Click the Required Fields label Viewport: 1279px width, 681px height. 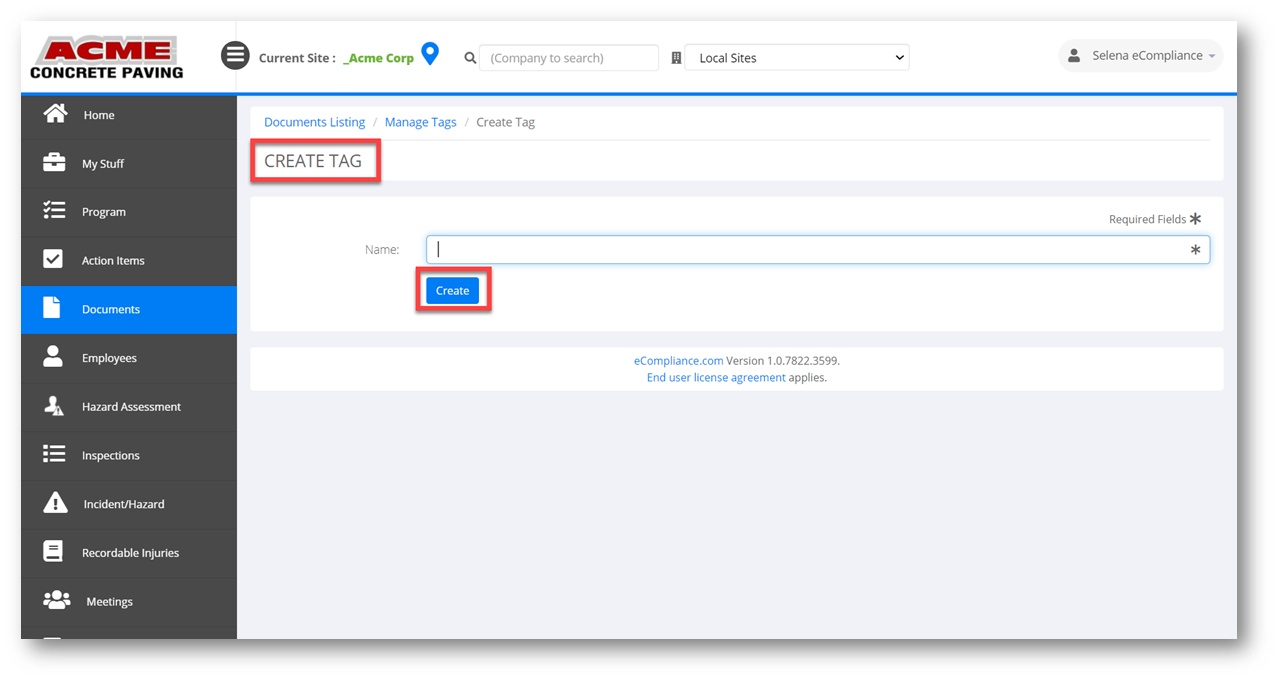pos(1147,219)
